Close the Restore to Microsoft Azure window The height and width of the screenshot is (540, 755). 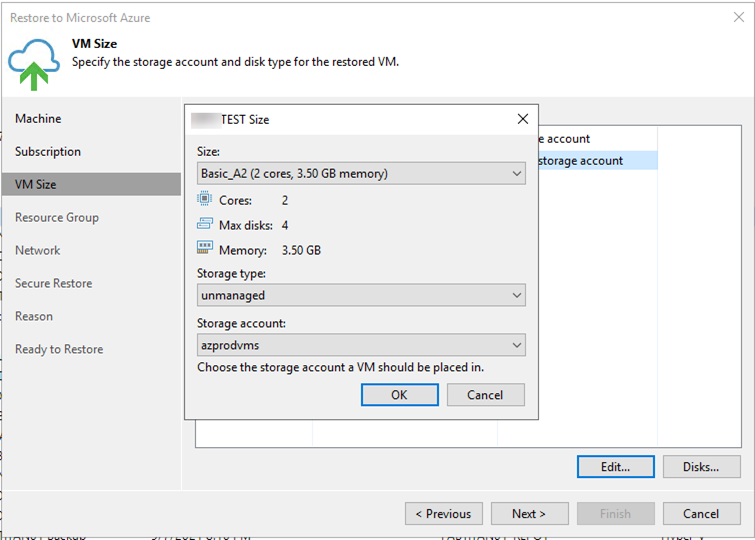click(x=739, y=17)
